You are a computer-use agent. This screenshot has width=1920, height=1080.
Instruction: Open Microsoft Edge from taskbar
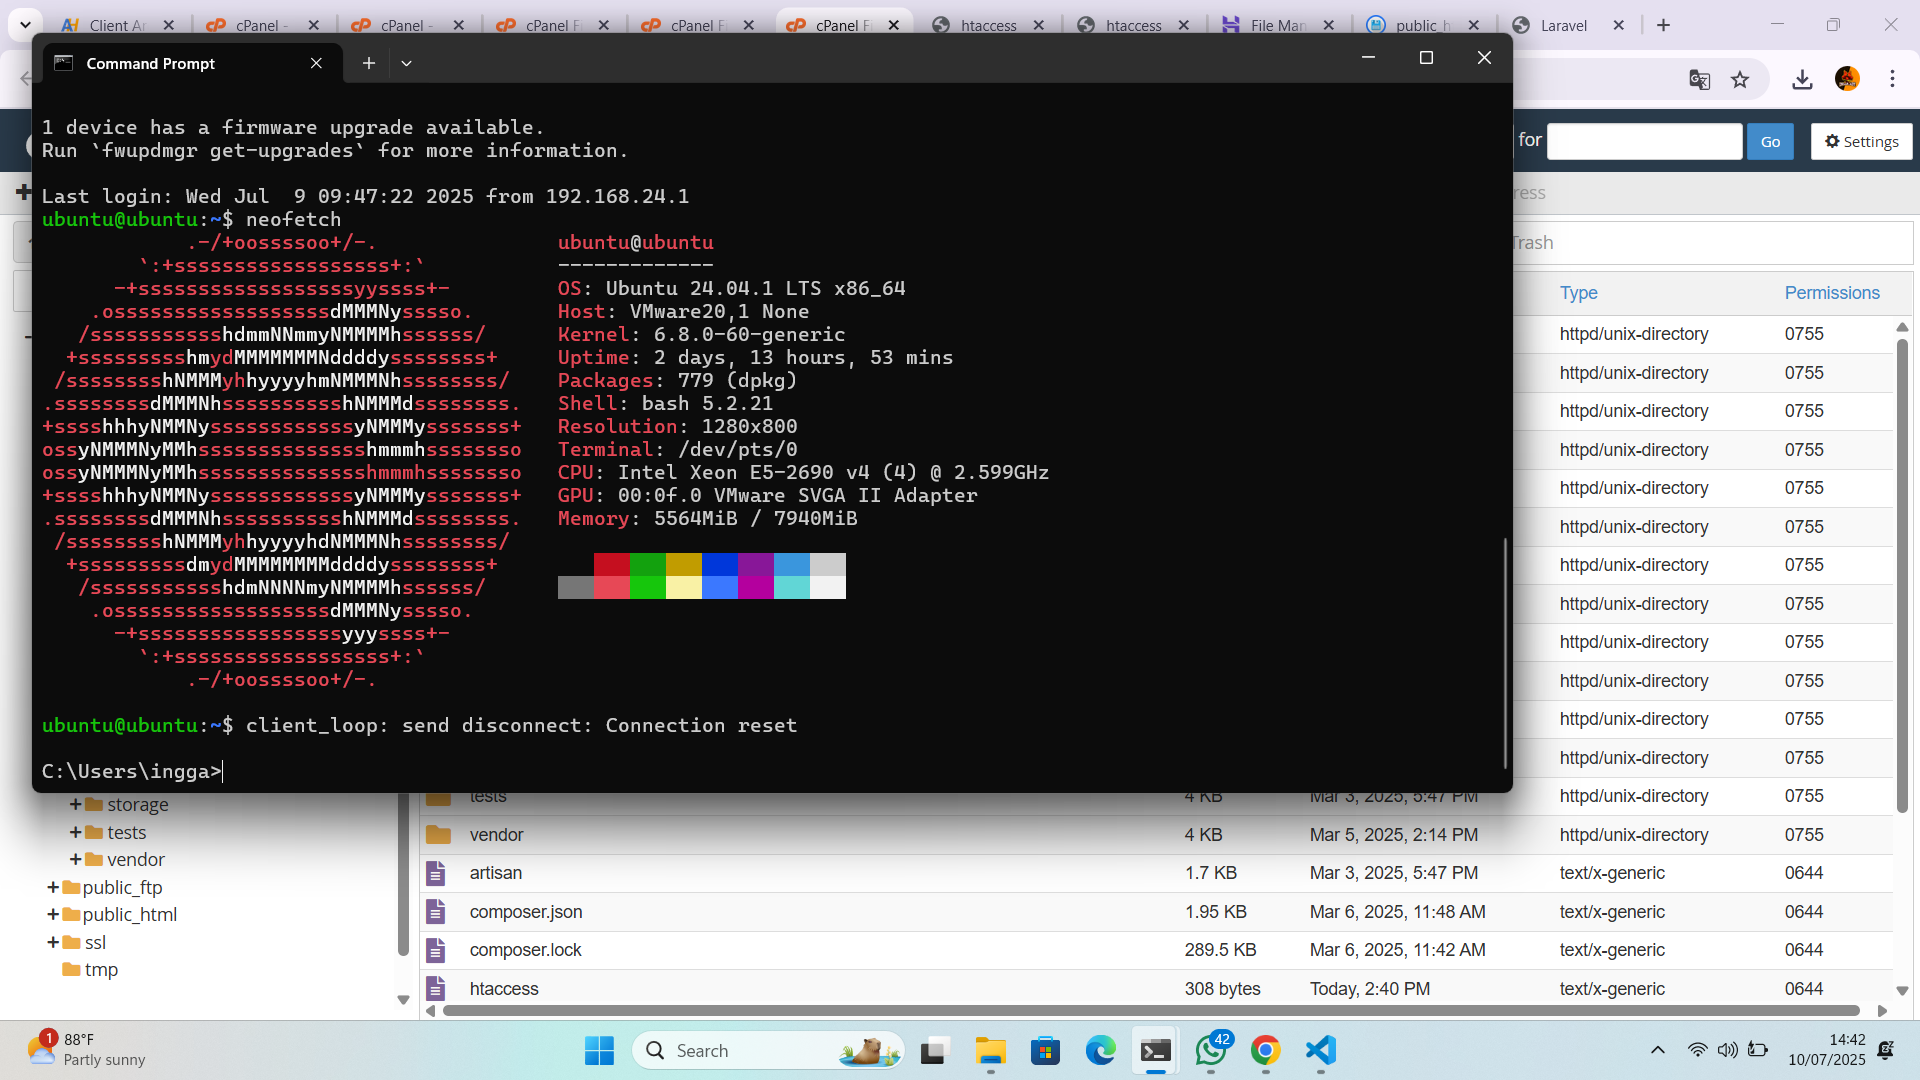[x=1100, y=1050]
